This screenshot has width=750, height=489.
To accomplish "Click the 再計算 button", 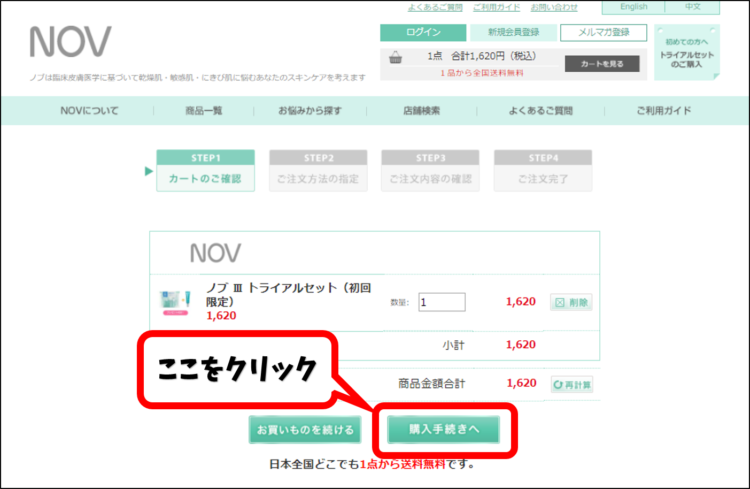I will click(x=572, y=385).
